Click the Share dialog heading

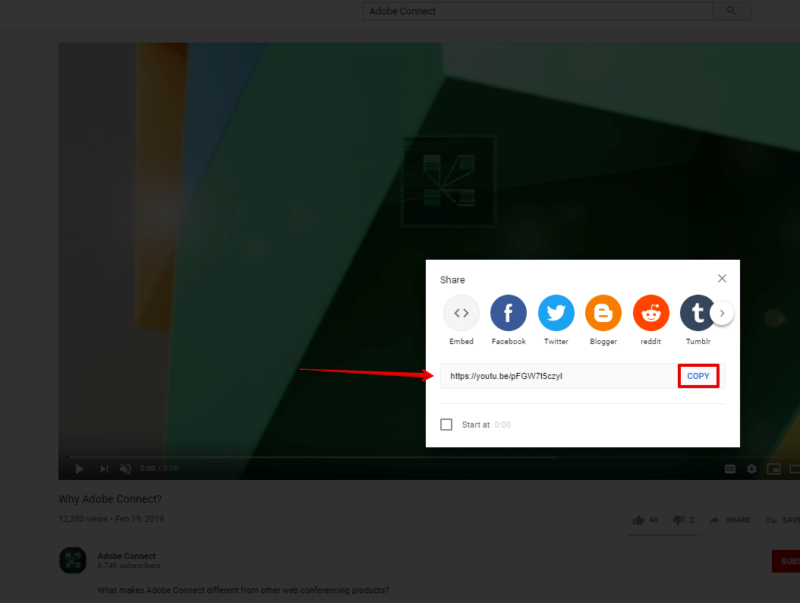453,280
